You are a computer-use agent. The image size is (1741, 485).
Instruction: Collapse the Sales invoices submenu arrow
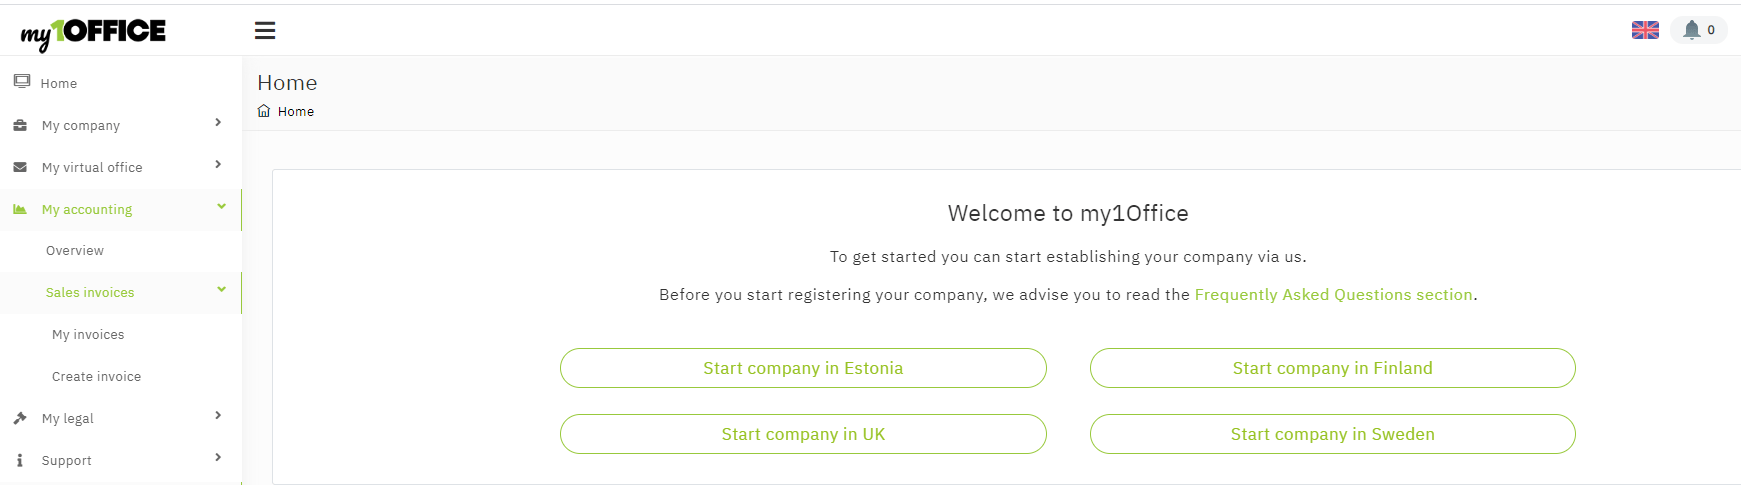pos(221,290)
